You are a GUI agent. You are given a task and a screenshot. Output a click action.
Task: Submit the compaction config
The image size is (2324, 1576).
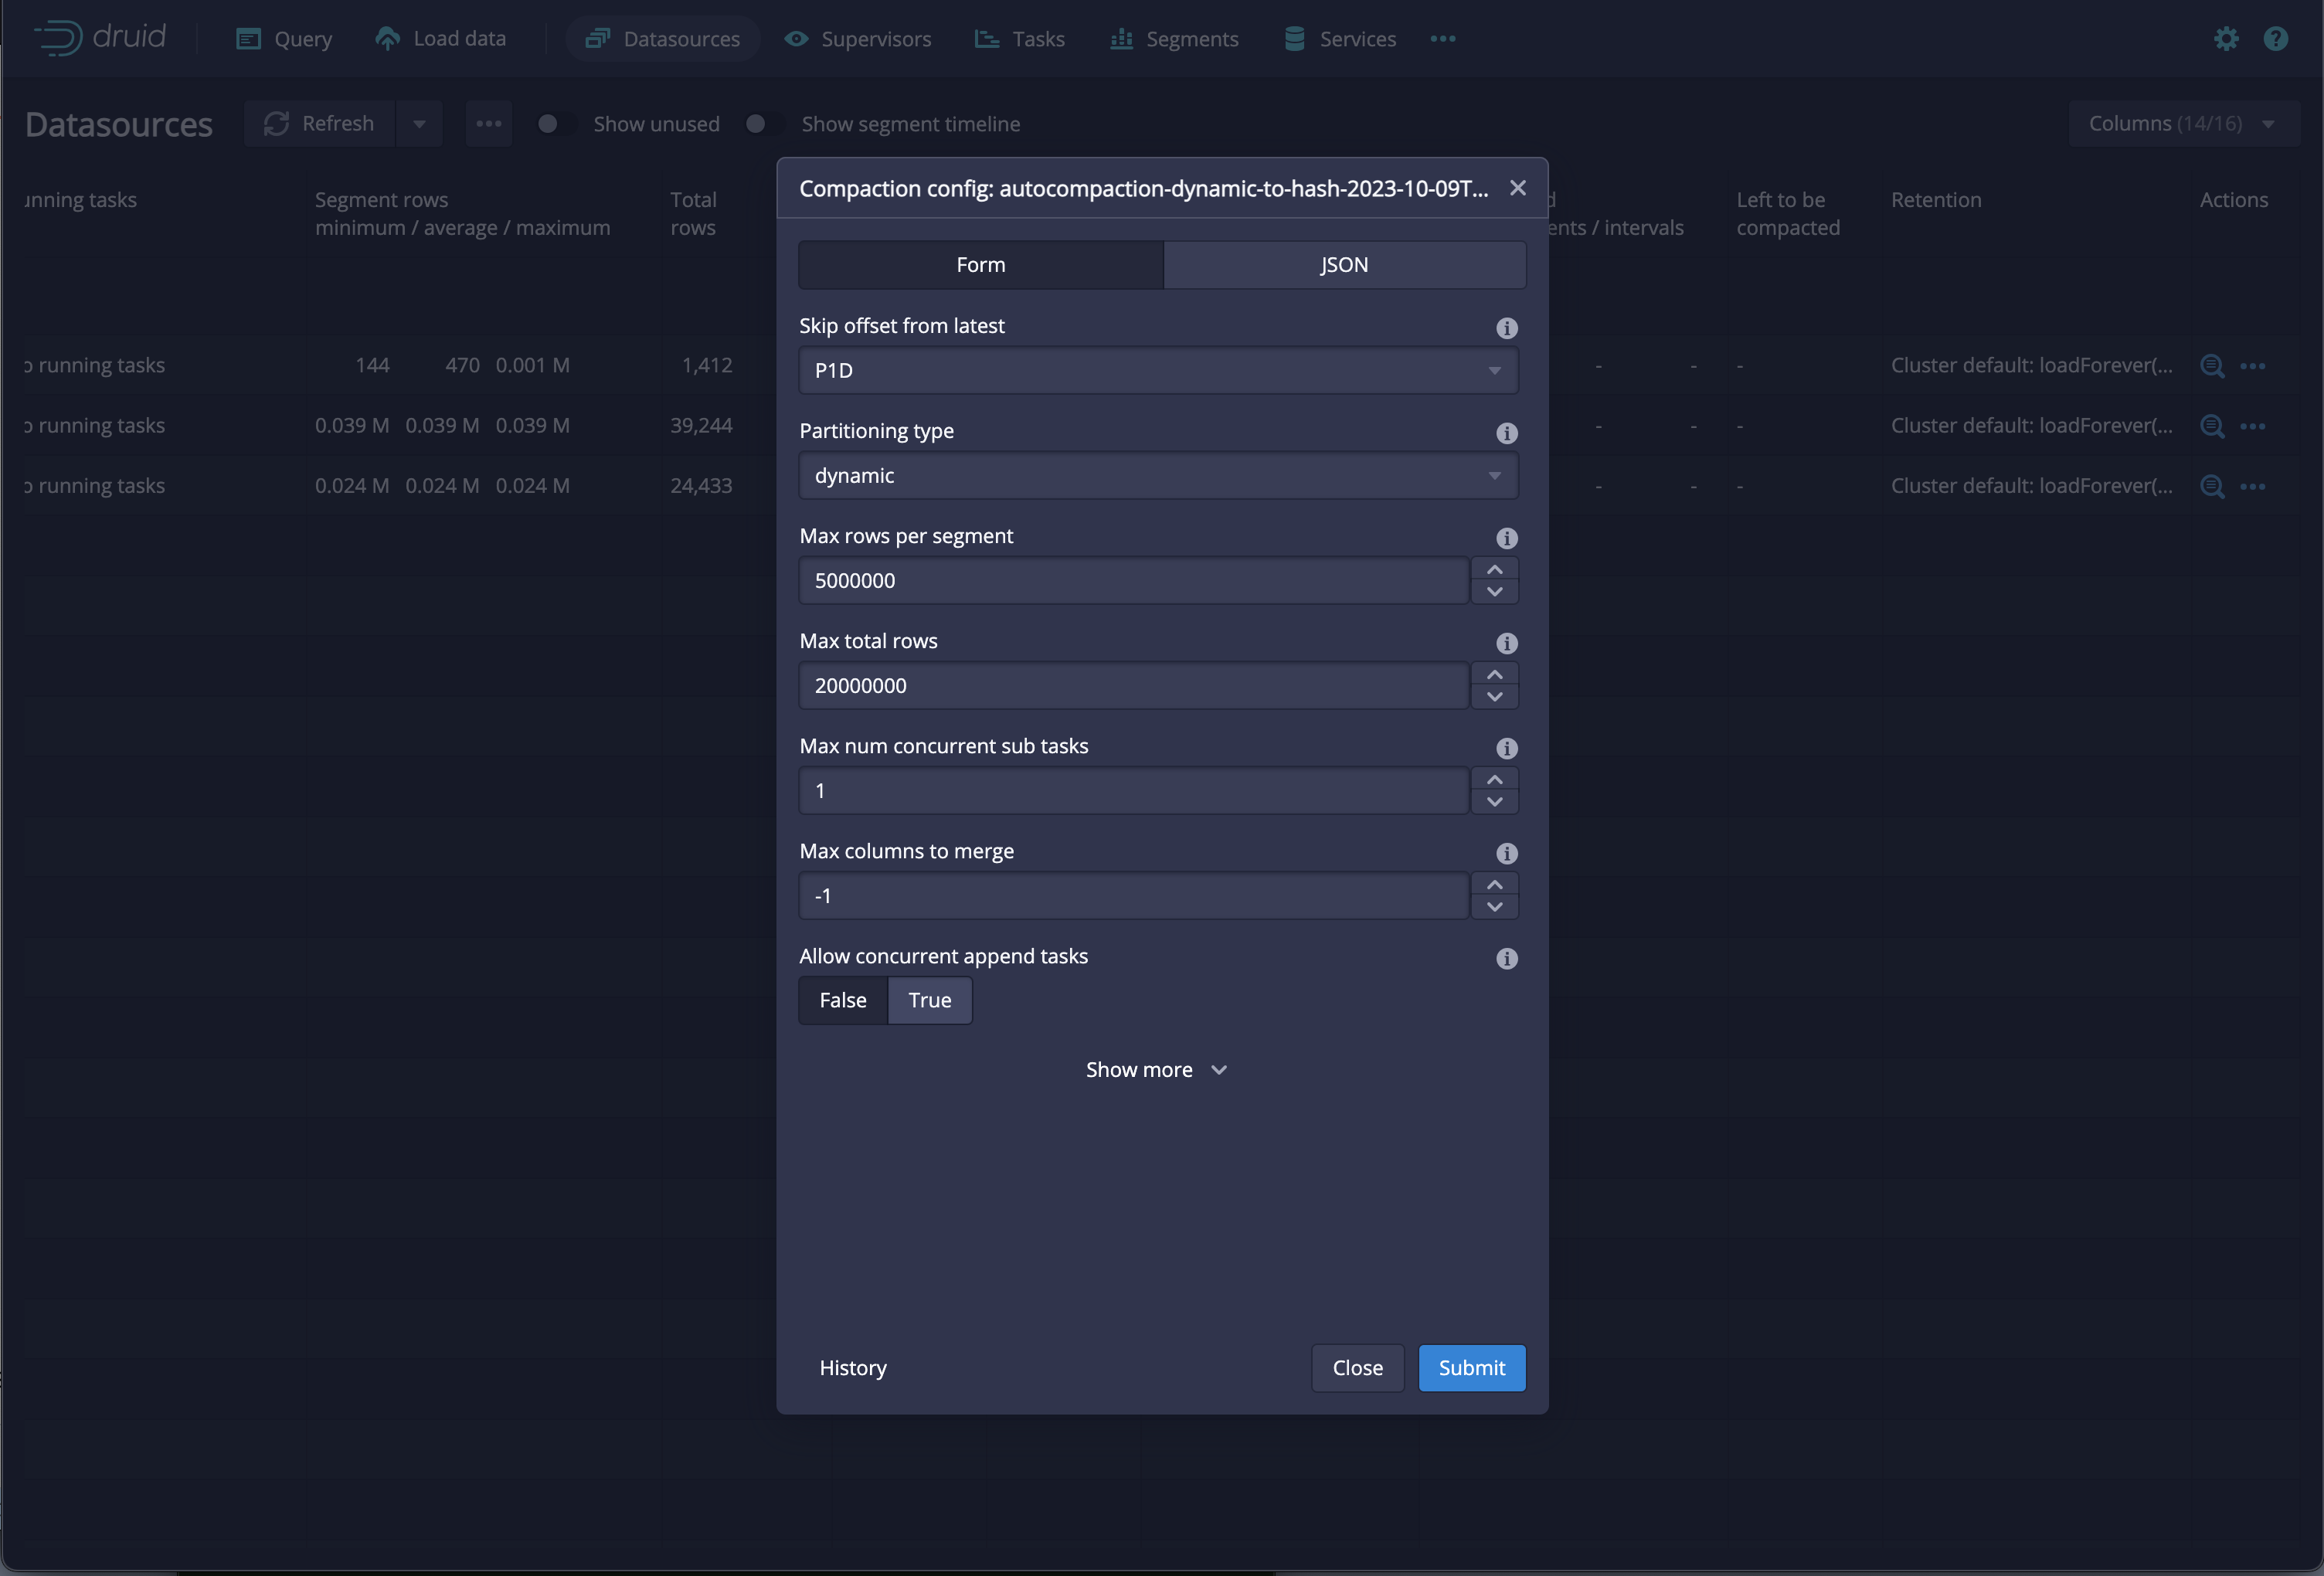point(1471,1368)
